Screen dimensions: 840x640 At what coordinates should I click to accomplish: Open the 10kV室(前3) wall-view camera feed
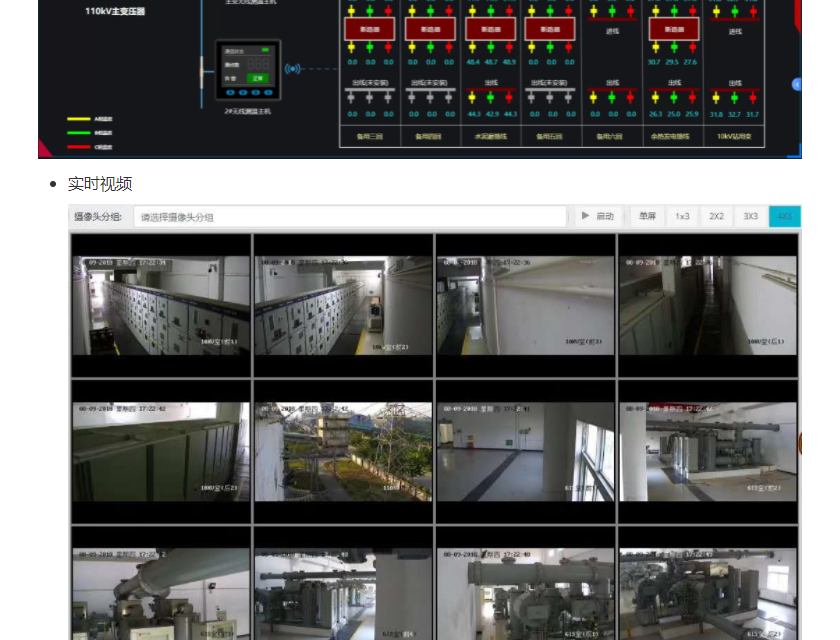click(x=526, y=305)
